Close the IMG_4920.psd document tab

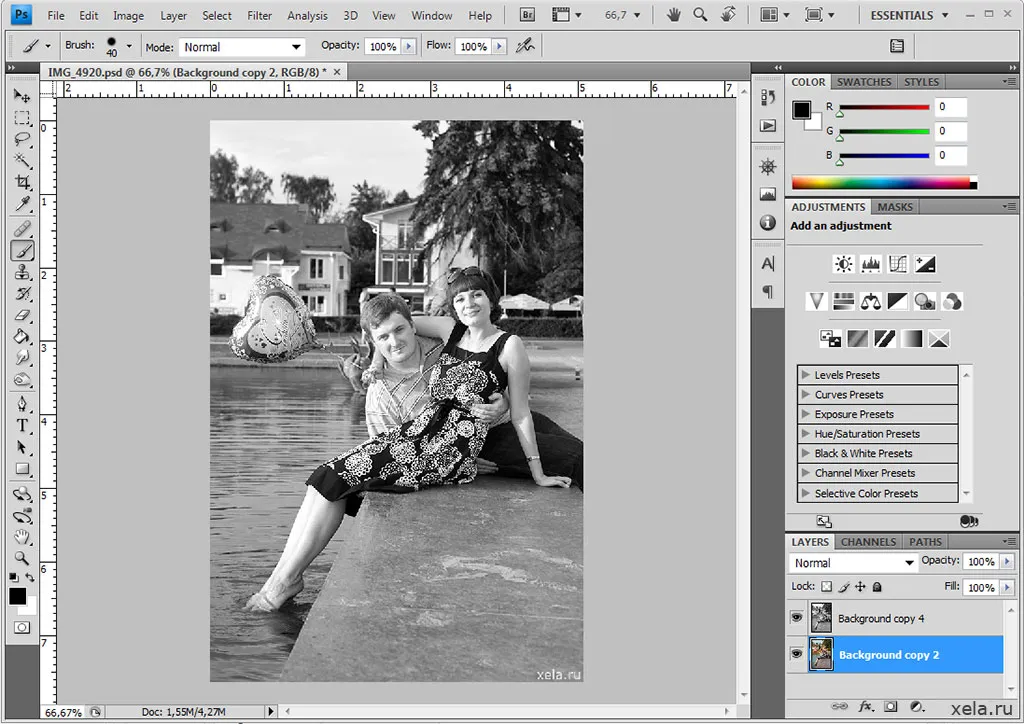pyautogui.click(x=337, y=72)
